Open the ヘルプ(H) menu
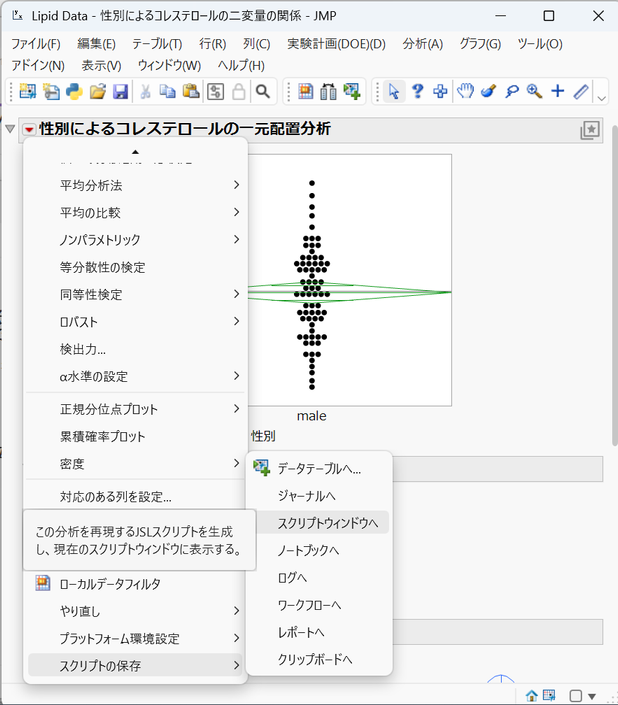The width and height of the screenshot is (618, 705). click(241, 66)
